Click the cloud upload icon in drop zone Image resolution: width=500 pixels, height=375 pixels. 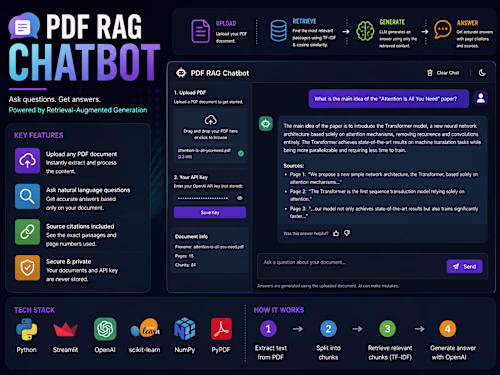point(210,119)
